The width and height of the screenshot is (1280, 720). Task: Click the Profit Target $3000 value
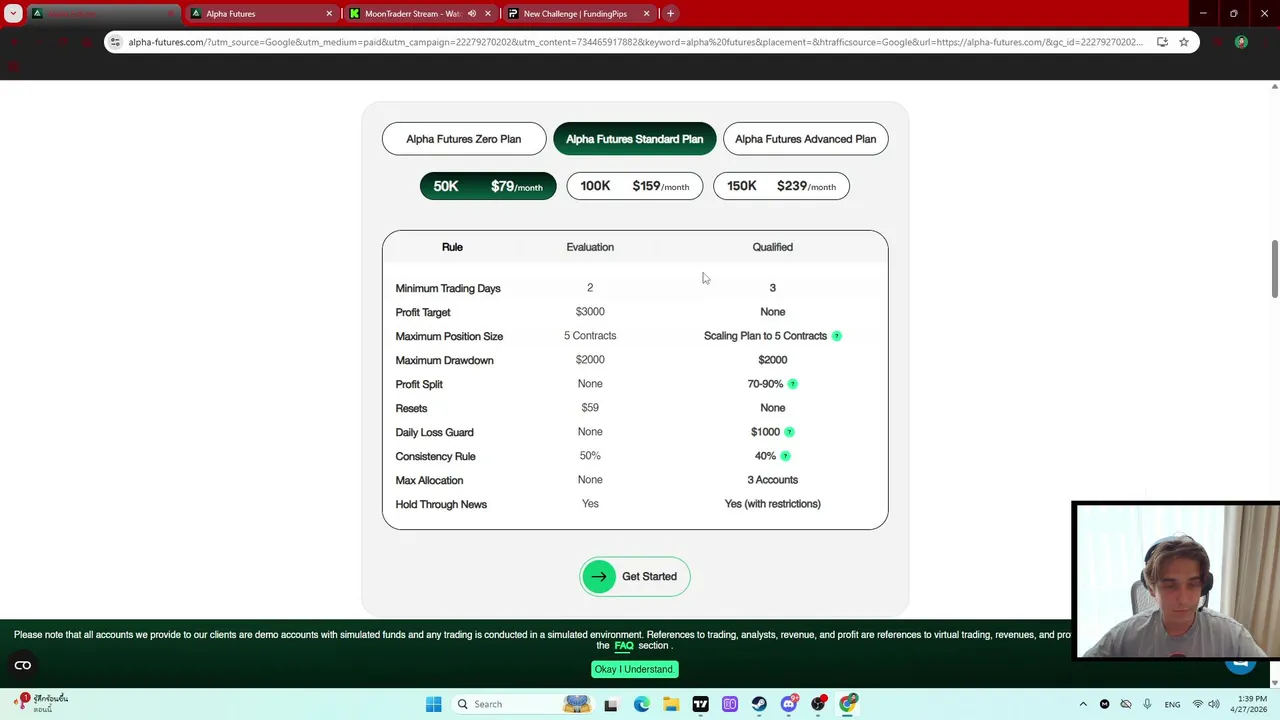coord(590,312)
